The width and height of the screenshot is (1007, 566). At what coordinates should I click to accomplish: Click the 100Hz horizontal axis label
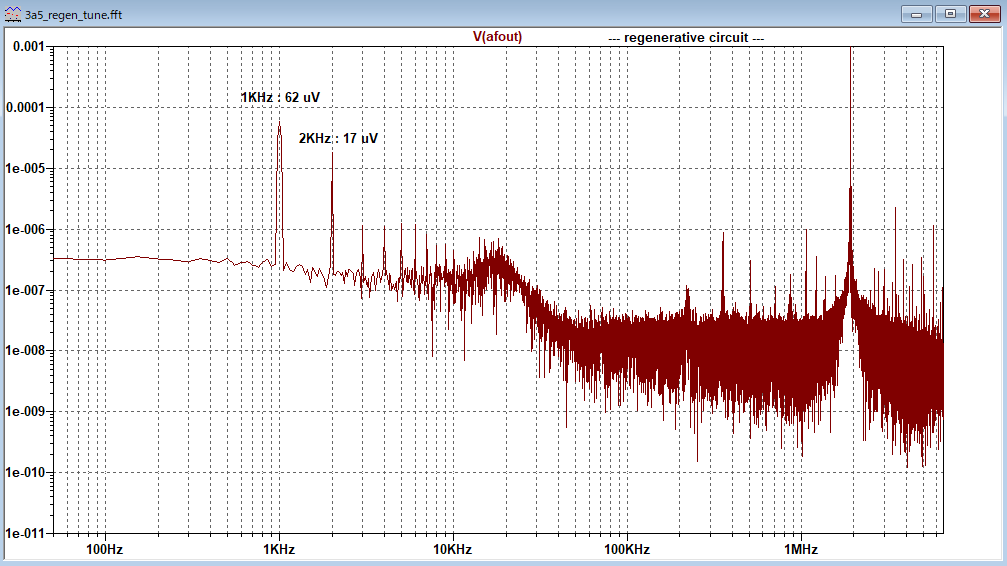pos(104,550)
